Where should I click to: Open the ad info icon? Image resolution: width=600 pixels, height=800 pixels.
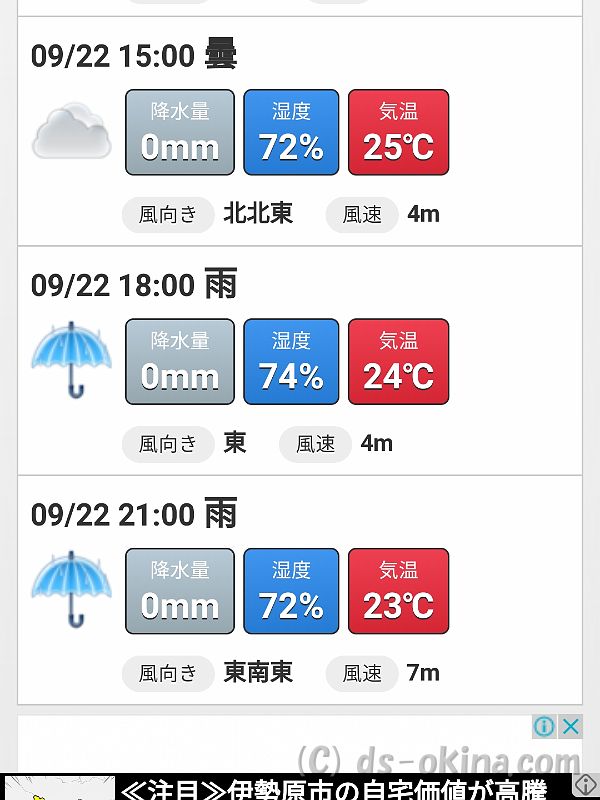tap(544, 726)
